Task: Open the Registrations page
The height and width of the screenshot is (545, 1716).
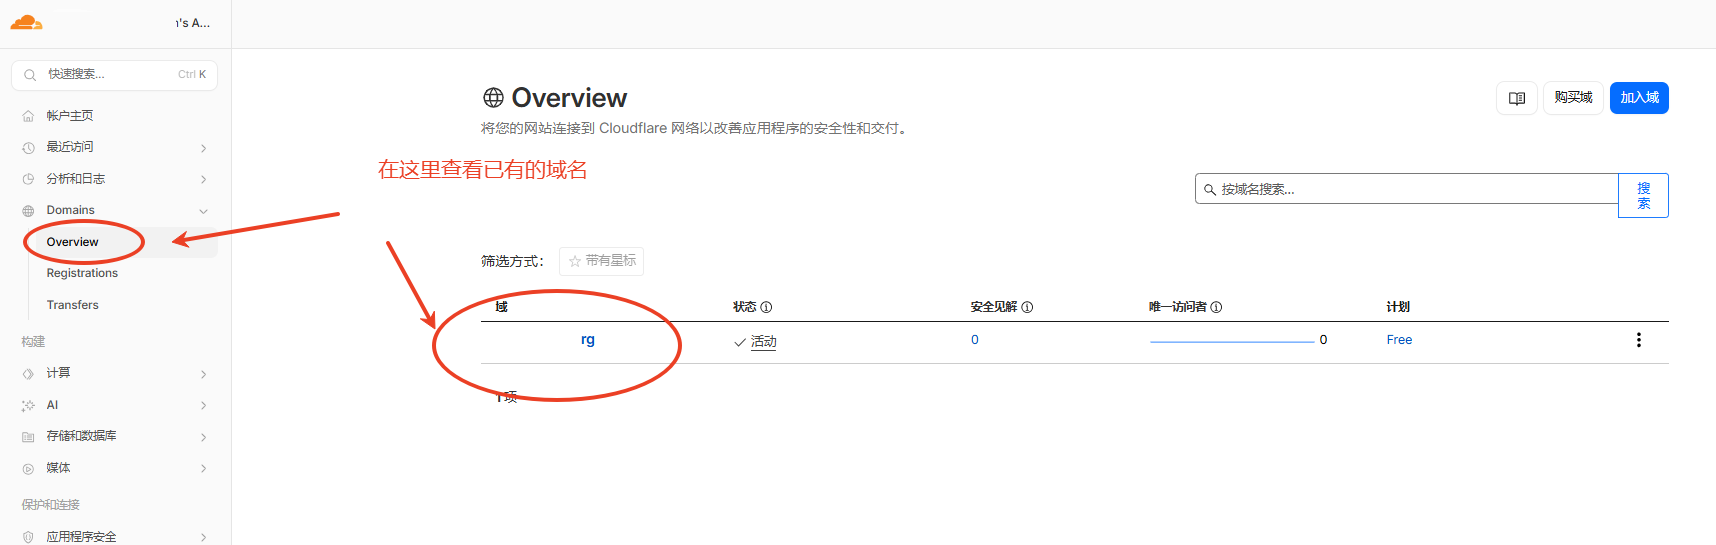Action: click(82, 273)
